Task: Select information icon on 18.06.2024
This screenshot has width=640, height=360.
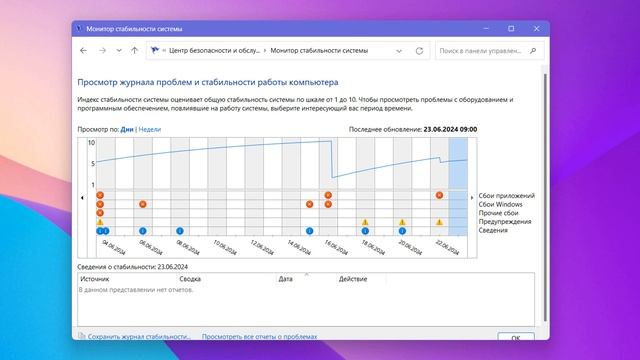Action: click(365, 231)
